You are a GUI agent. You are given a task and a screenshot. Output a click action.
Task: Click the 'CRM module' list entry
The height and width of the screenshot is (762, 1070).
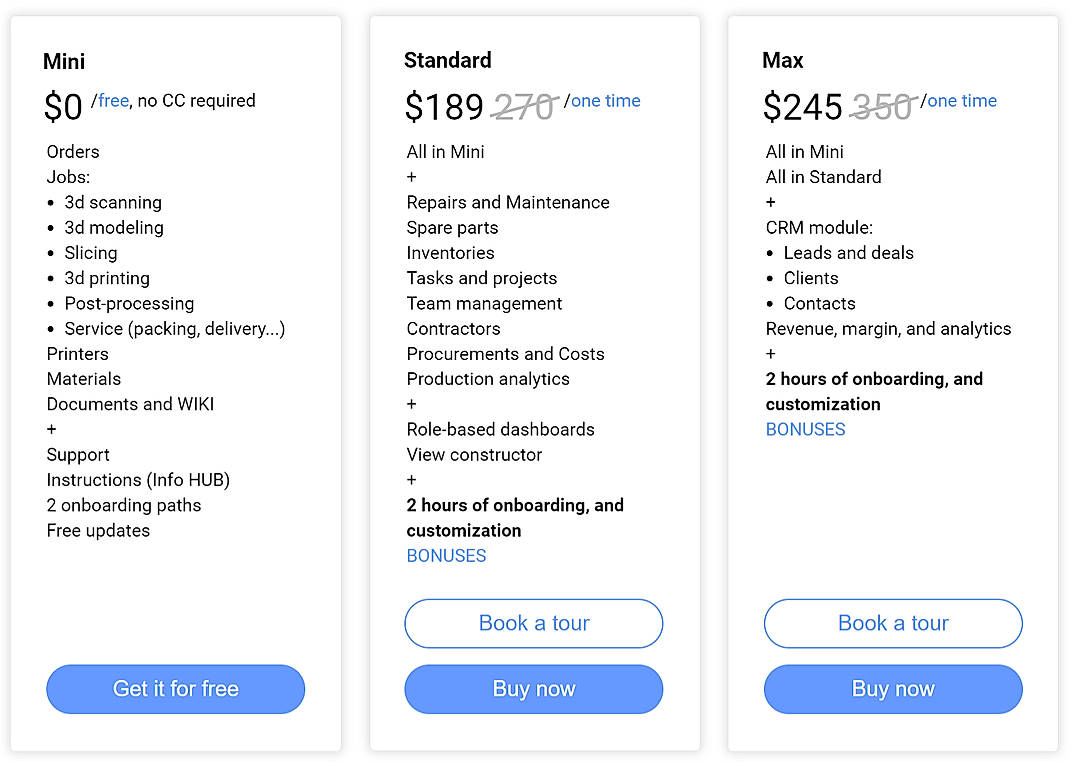pos(819,227)
